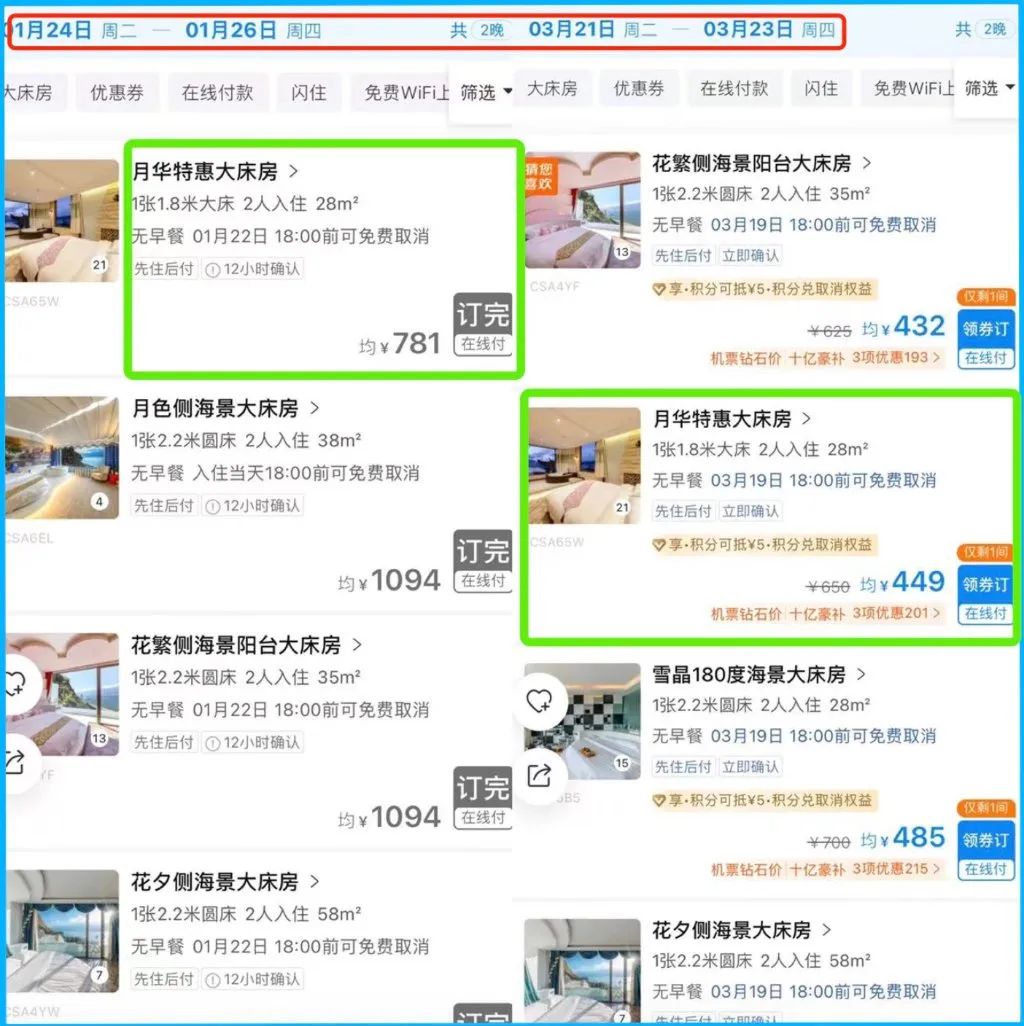The height and width of the screenshot is (1026, 1024).
Task: Expand room details via the 月色侧海景大床房 chevron
Action: (315, 408)
